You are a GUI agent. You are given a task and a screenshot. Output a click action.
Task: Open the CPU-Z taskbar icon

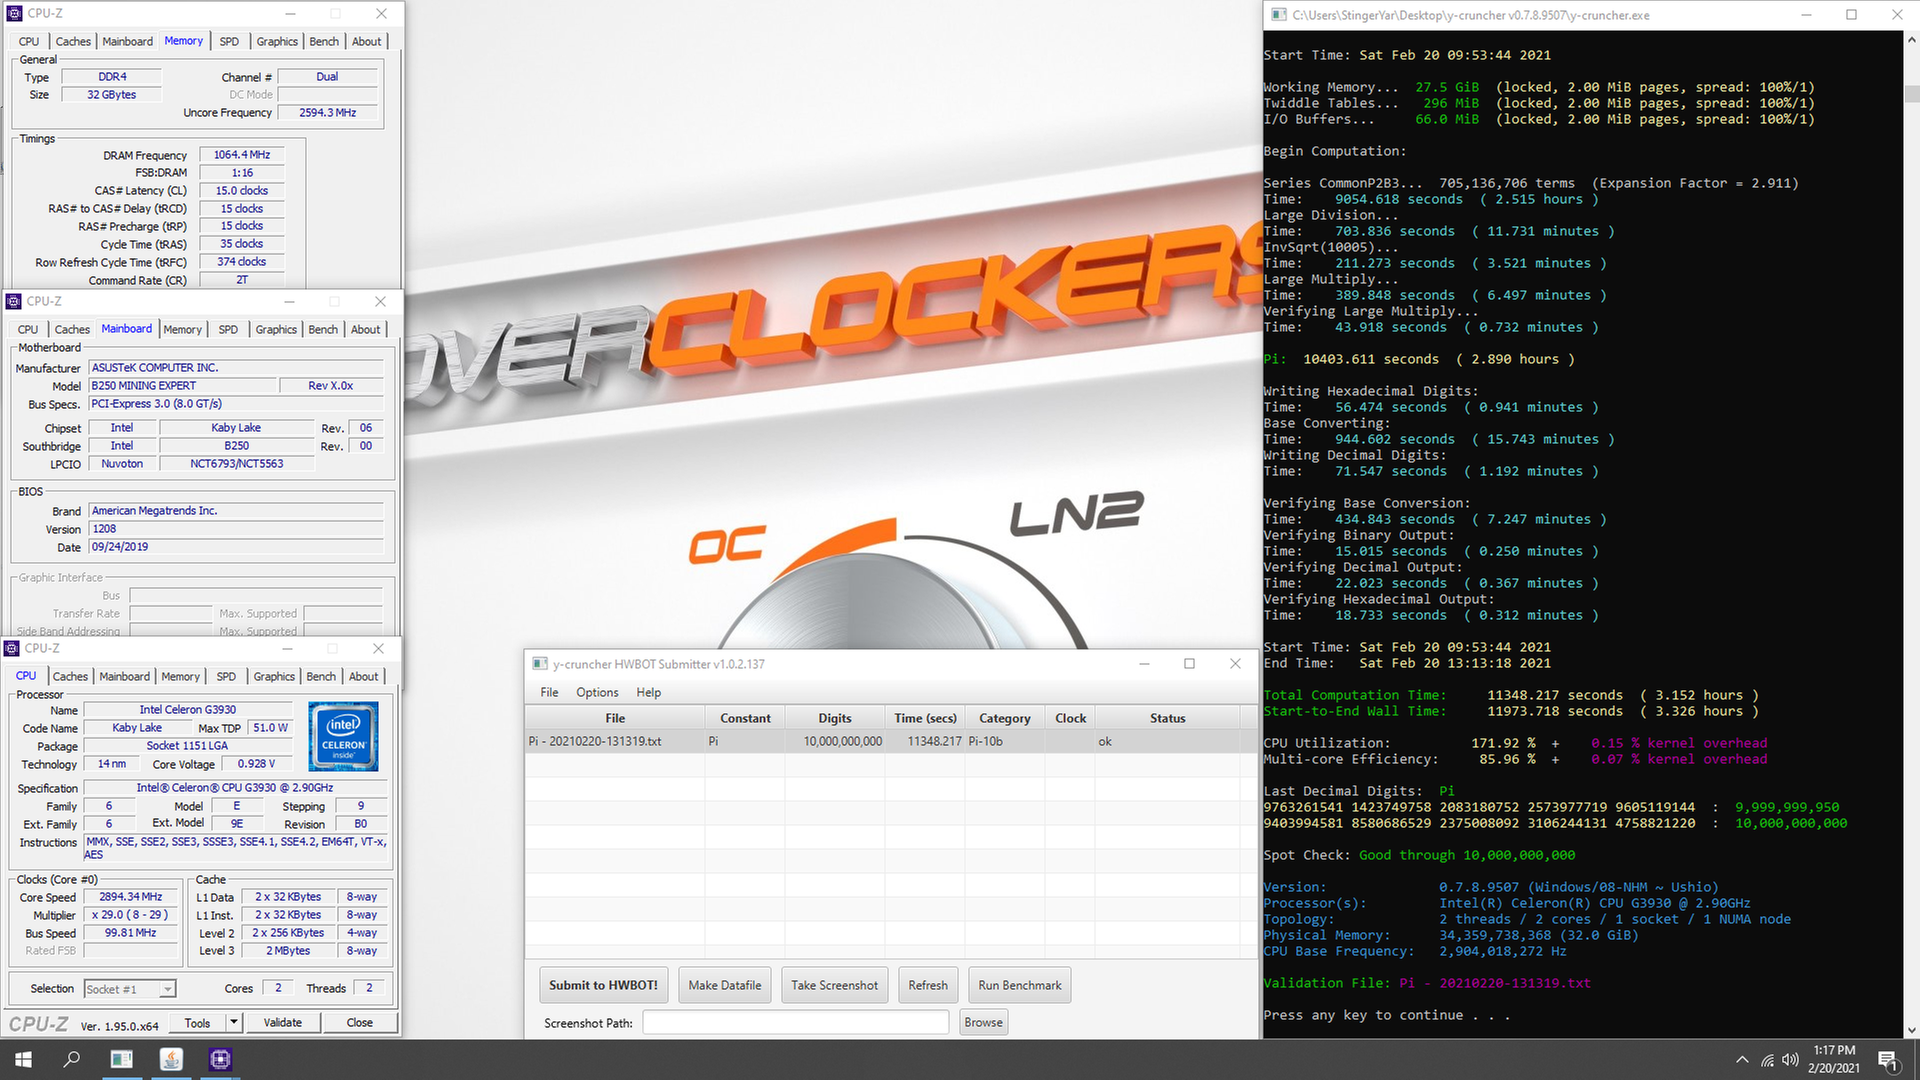(220, 1059)
